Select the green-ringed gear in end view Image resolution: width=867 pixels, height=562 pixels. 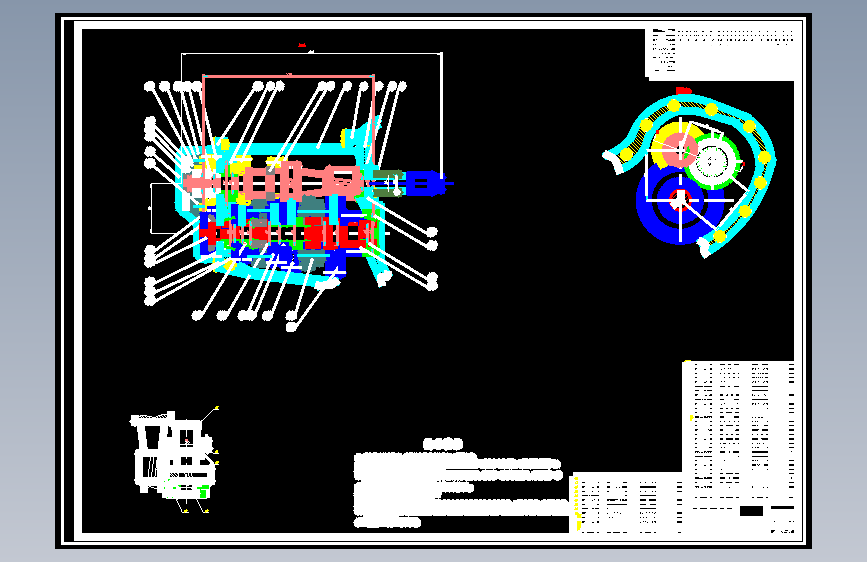712,161
